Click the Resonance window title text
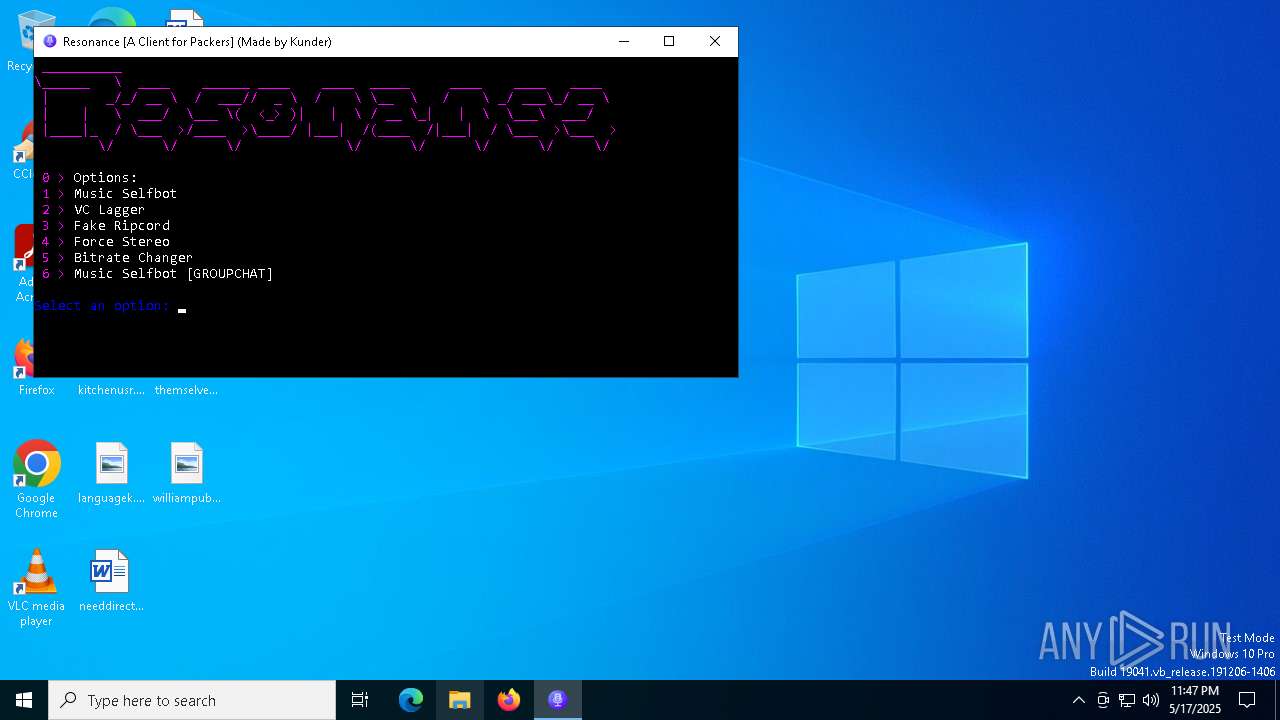This screenshot has width=1280, height=720. click(197, 41)
